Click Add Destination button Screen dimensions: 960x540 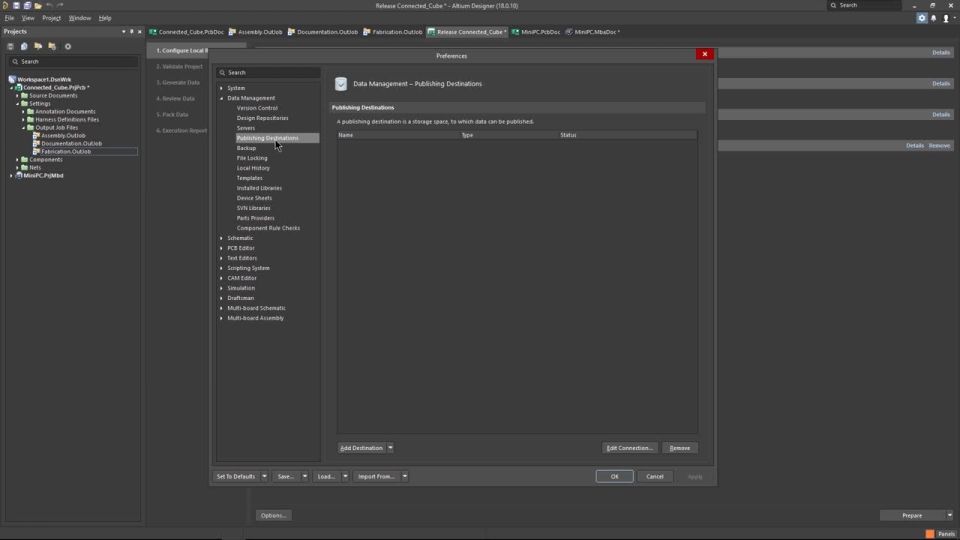361,448
